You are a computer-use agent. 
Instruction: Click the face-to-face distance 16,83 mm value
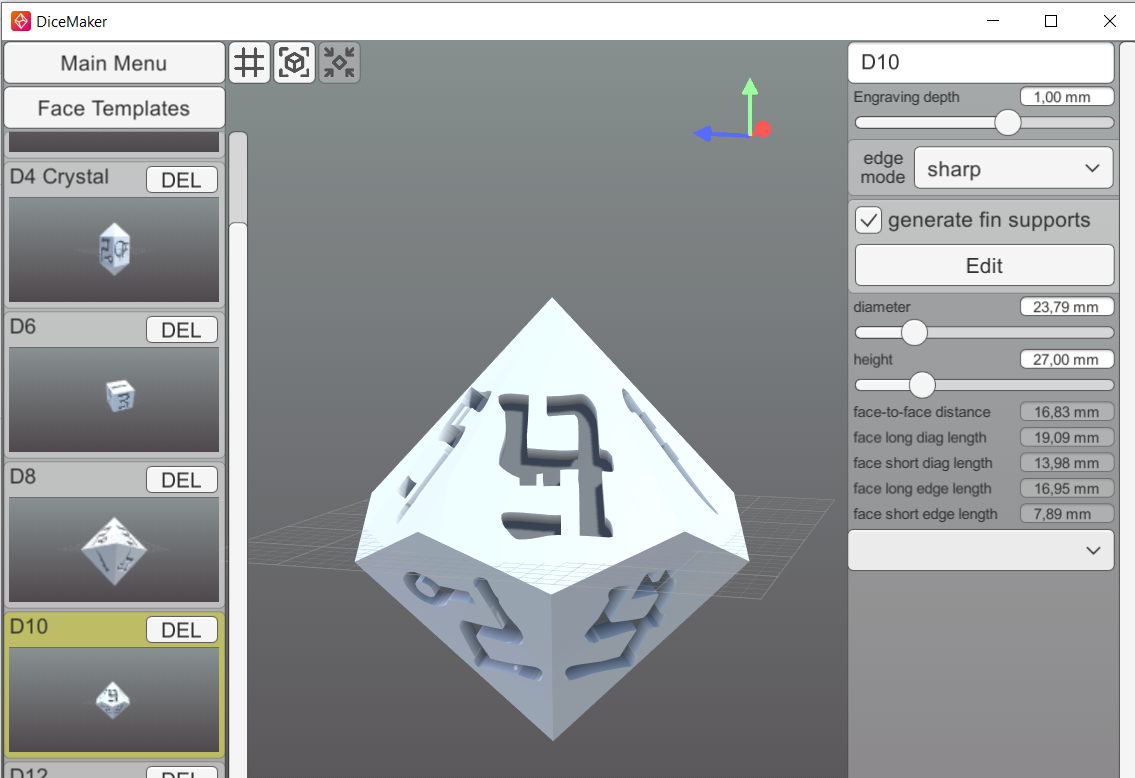click(x=1067, y=412)
